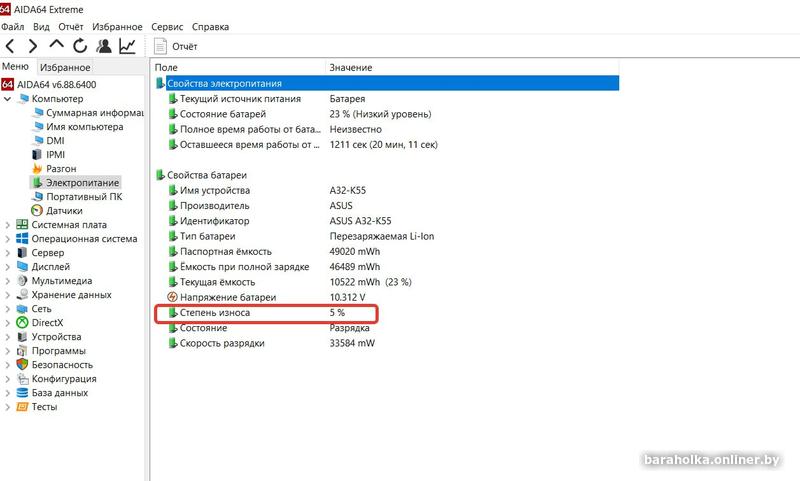Click the Состояние батарей row
Viewport: 800px width, 481px height.
387,114
